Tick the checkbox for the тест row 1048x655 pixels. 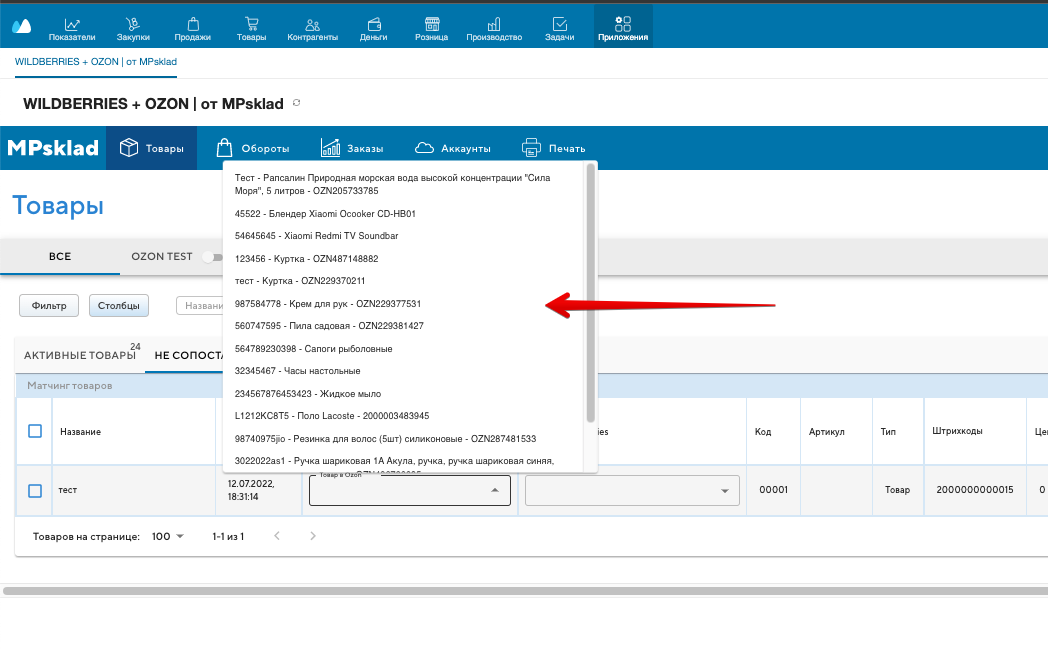[x=35, y=491]
